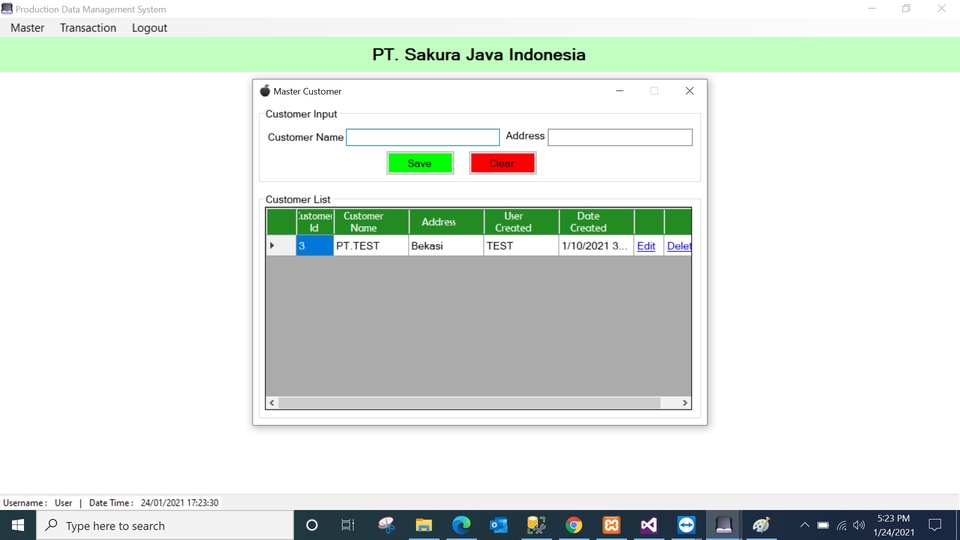The image size is (960, 540).
Task: Select the 1/10/2021 date created cell
Action: pos(596,246)
